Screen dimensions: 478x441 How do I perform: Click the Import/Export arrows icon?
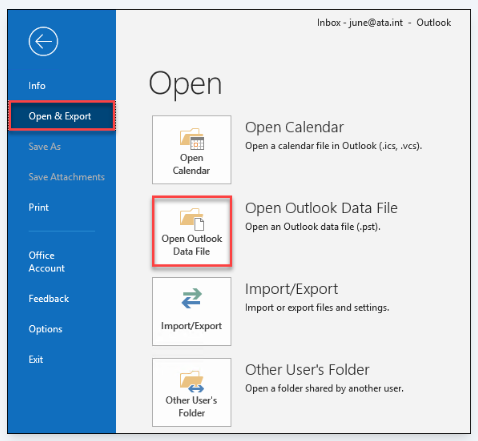tap(192, 298)
